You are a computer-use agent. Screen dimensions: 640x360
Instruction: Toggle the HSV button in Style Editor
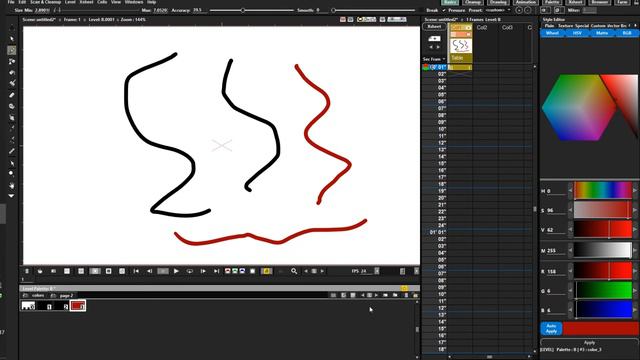pos(577,33)
